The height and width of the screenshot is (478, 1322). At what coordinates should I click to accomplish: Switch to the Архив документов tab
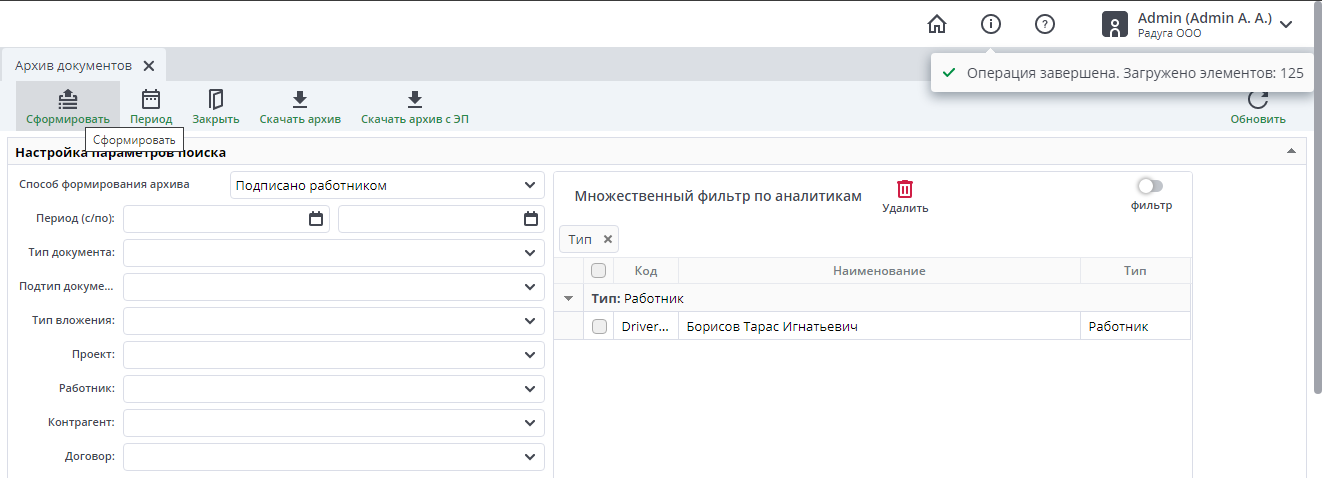click(73, 66)
